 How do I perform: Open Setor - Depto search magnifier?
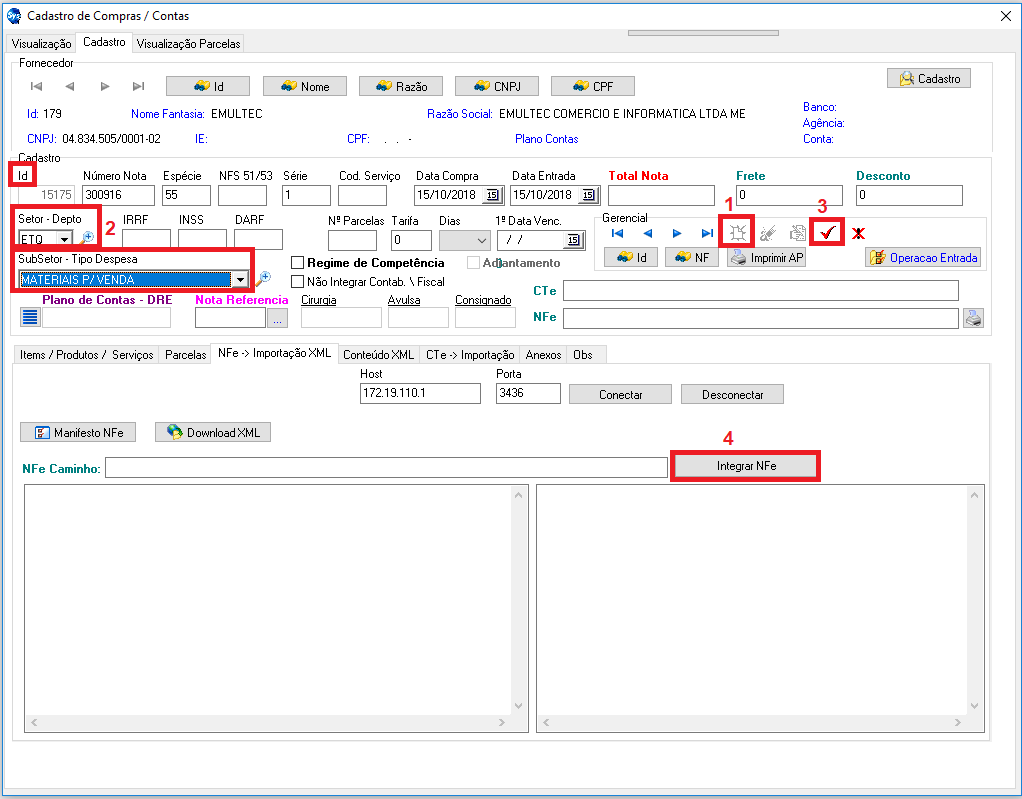[x=87, y=239]
